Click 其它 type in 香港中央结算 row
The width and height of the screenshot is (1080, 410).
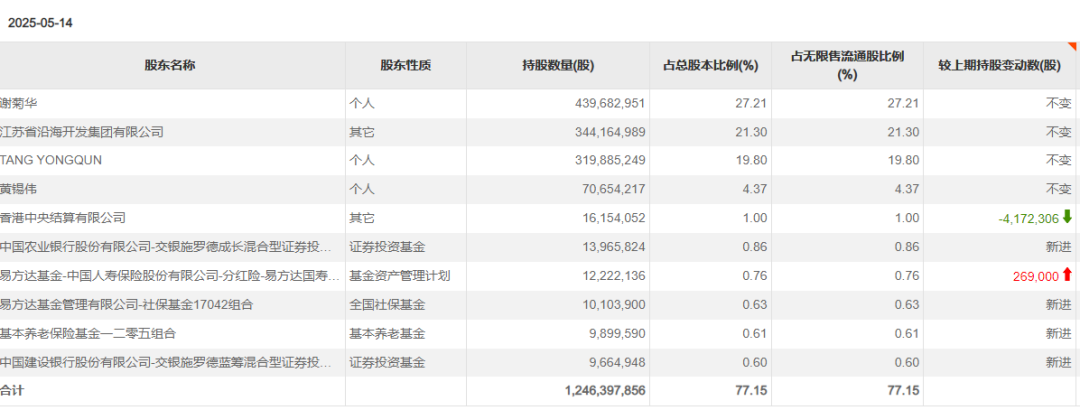click(362, 218)
